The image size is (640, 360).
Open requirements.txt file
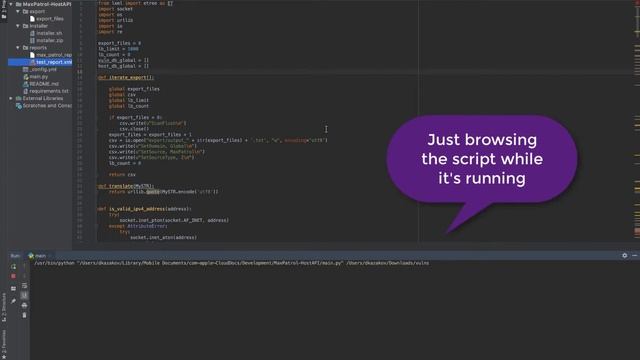click(49, 91)
